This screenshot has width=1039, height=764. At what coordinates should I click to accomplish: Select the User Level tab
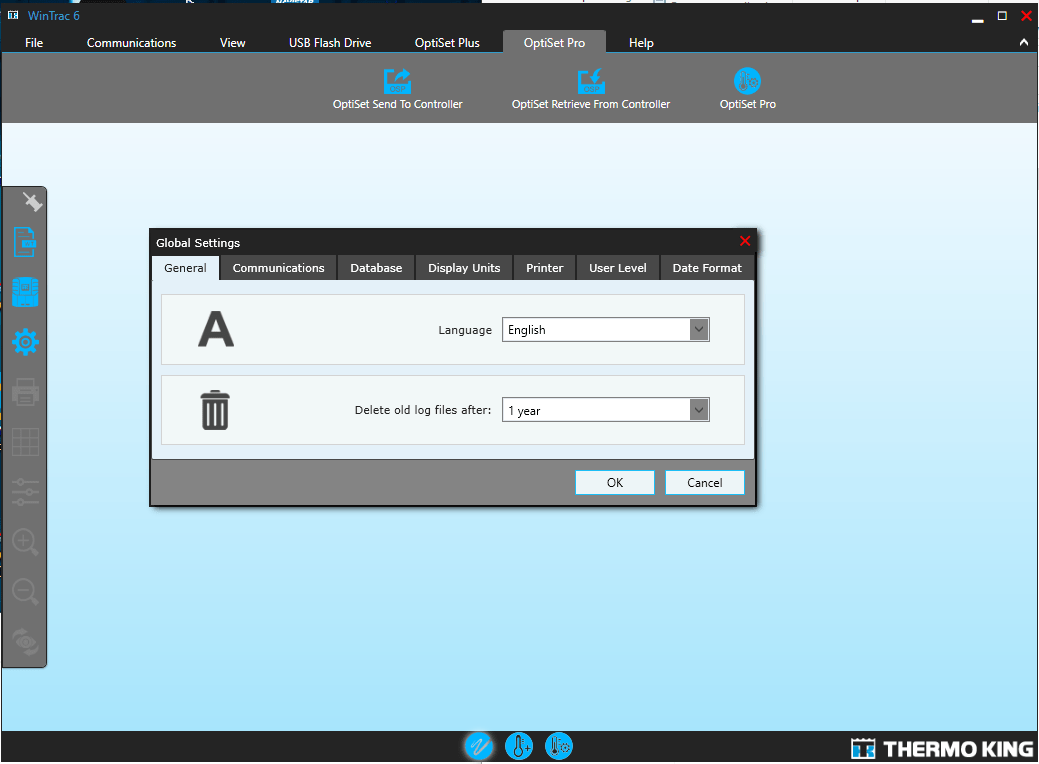coord(617,268)
